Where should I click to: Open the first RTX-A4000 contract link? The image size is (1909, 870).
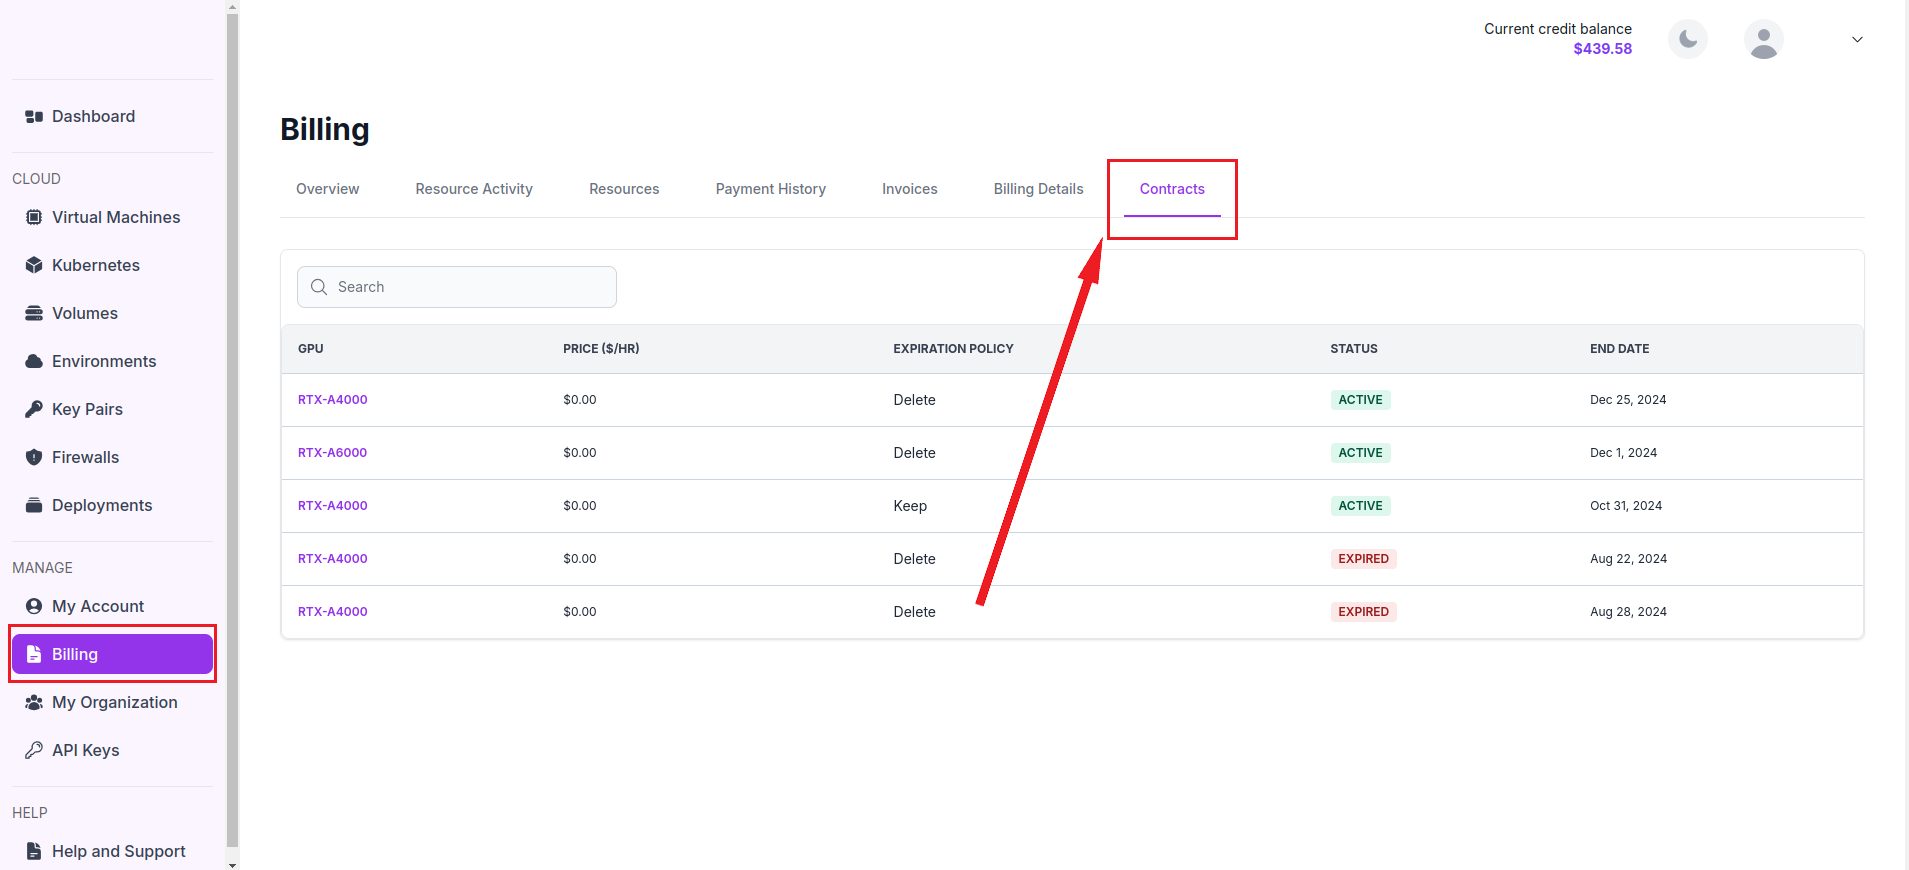pos(332,400)
